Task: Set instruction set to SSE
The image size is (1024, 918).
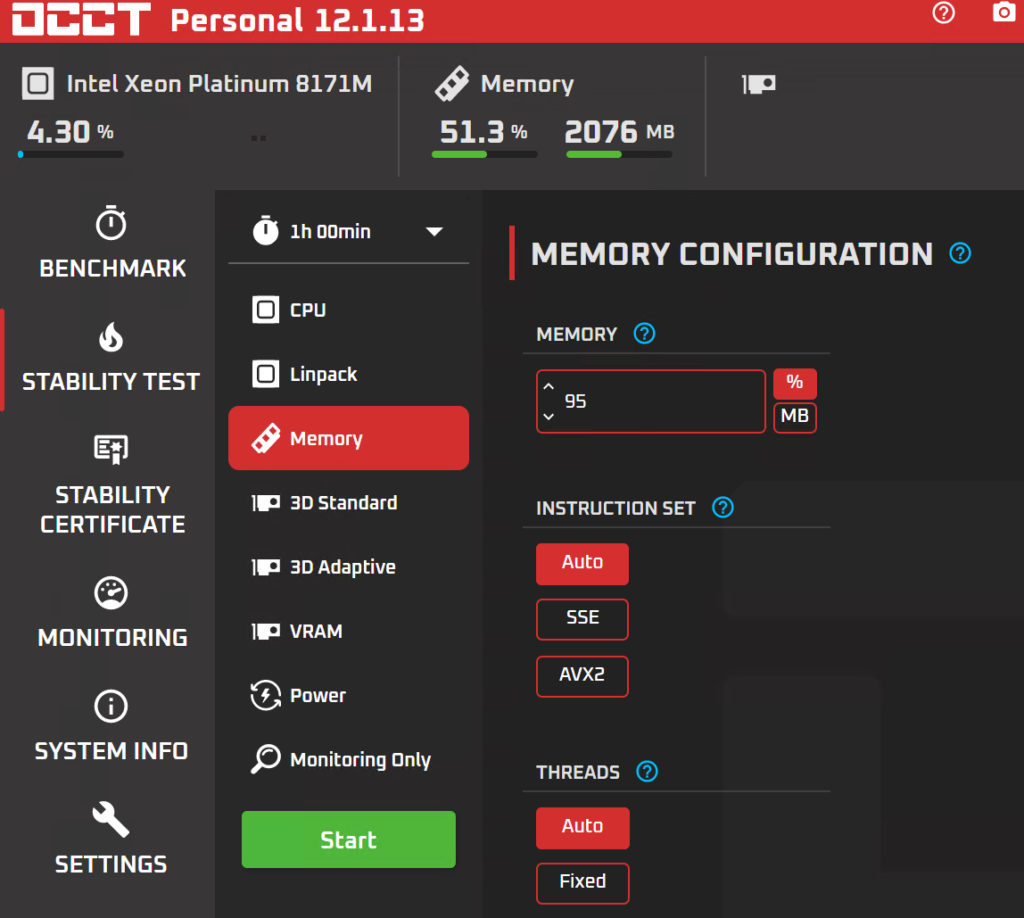Action: [x=583, y=619]
